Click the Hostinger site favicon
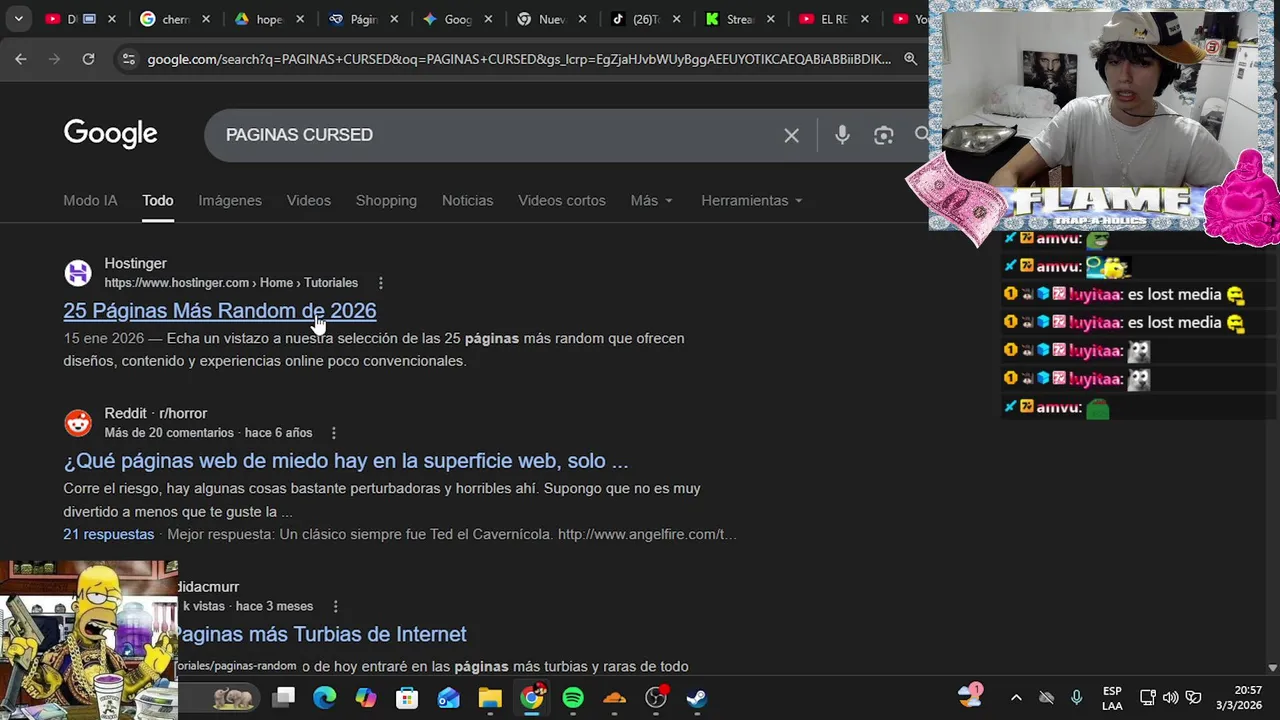Image resolution: width=1280 pixels, height=720 pixels. (x=78, y=273)
